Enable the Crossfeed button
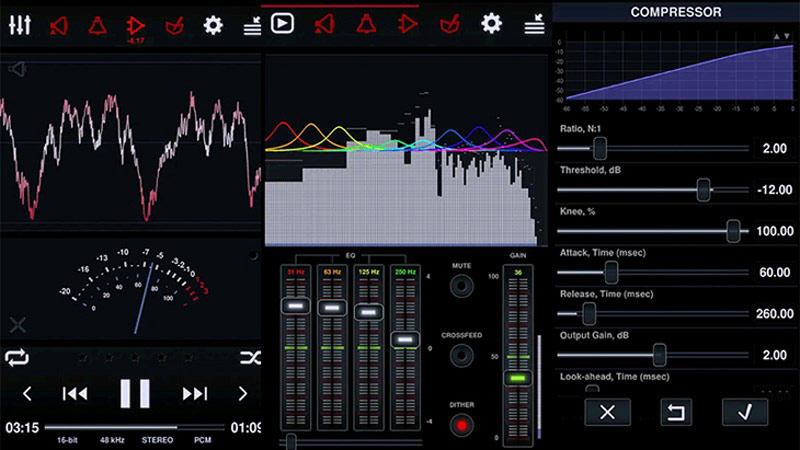This screenshot has height=450, width=800. point(461,355)
